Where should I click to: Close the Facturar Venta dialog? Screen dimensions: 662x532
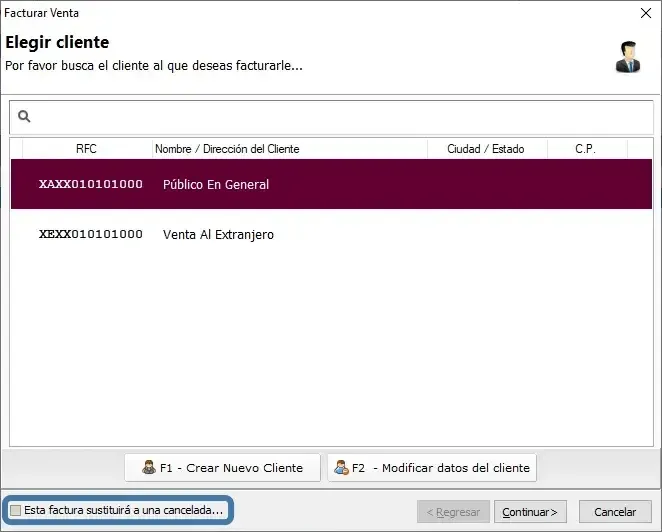coord(646,13)
